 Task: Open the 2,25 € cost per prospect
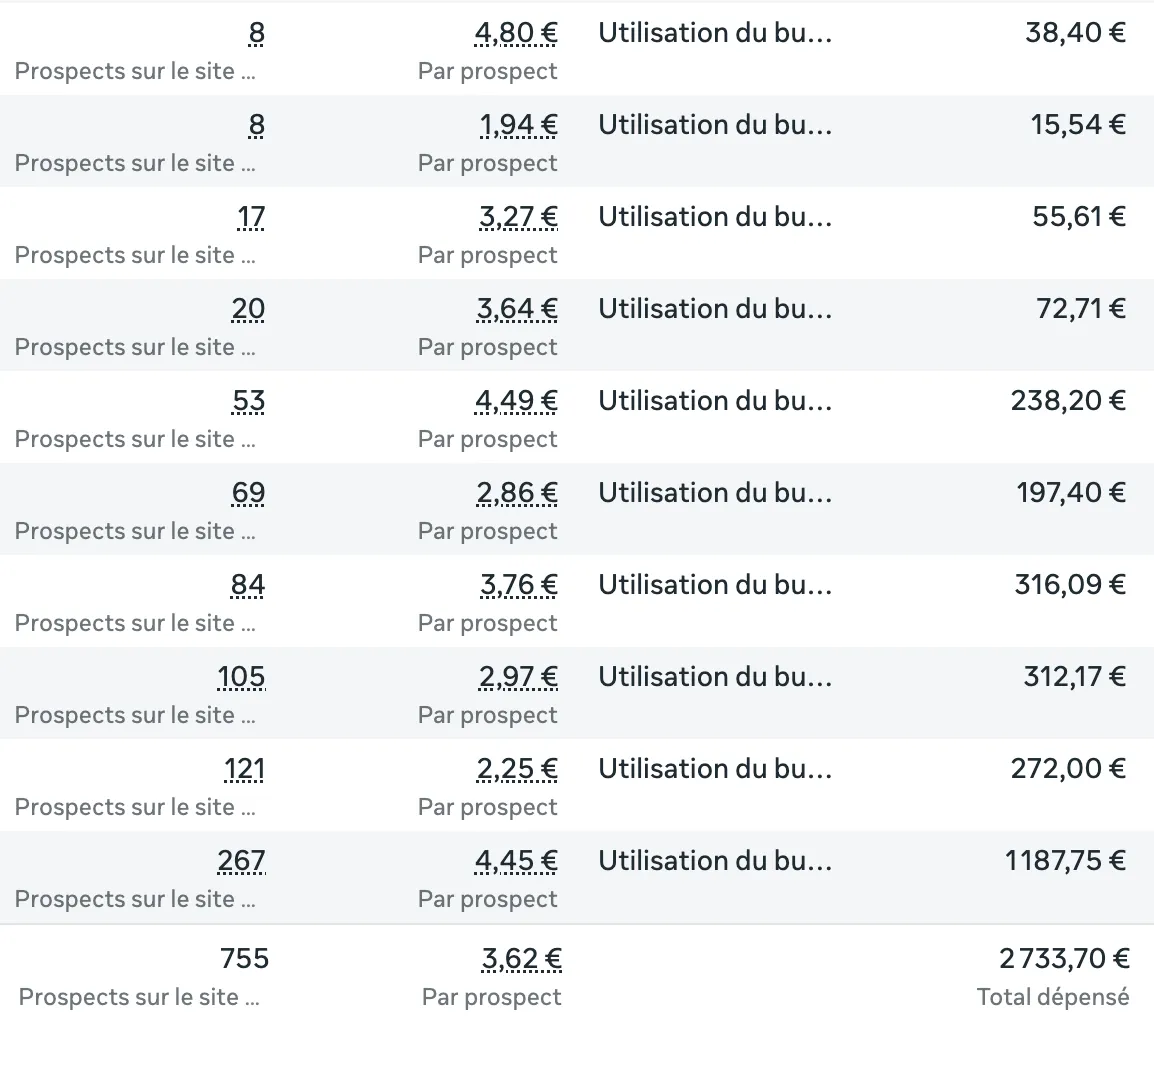click(517, 769)
